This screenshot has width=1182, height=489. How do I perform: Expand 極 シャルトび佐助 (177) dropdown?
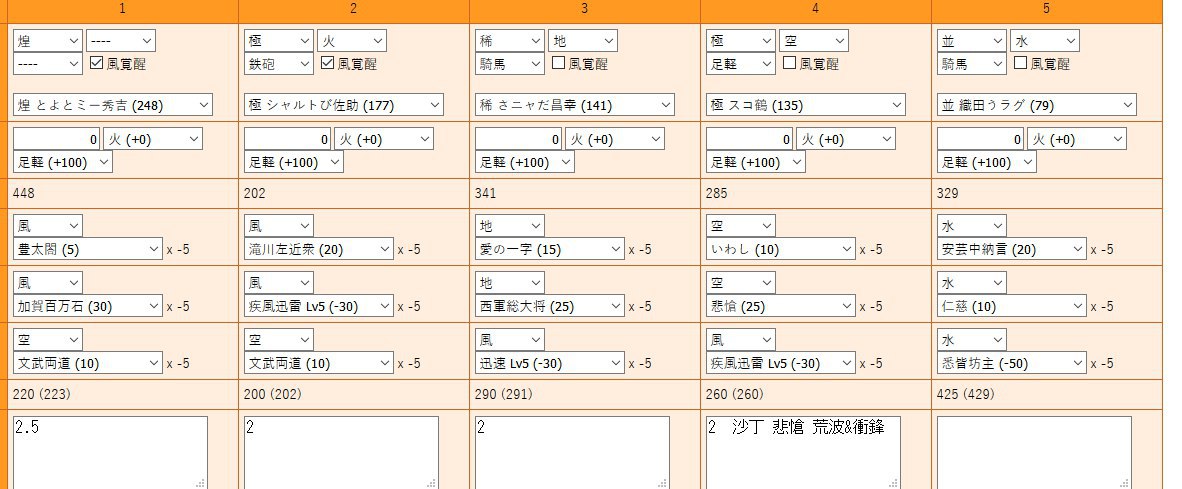click(344, 105)
